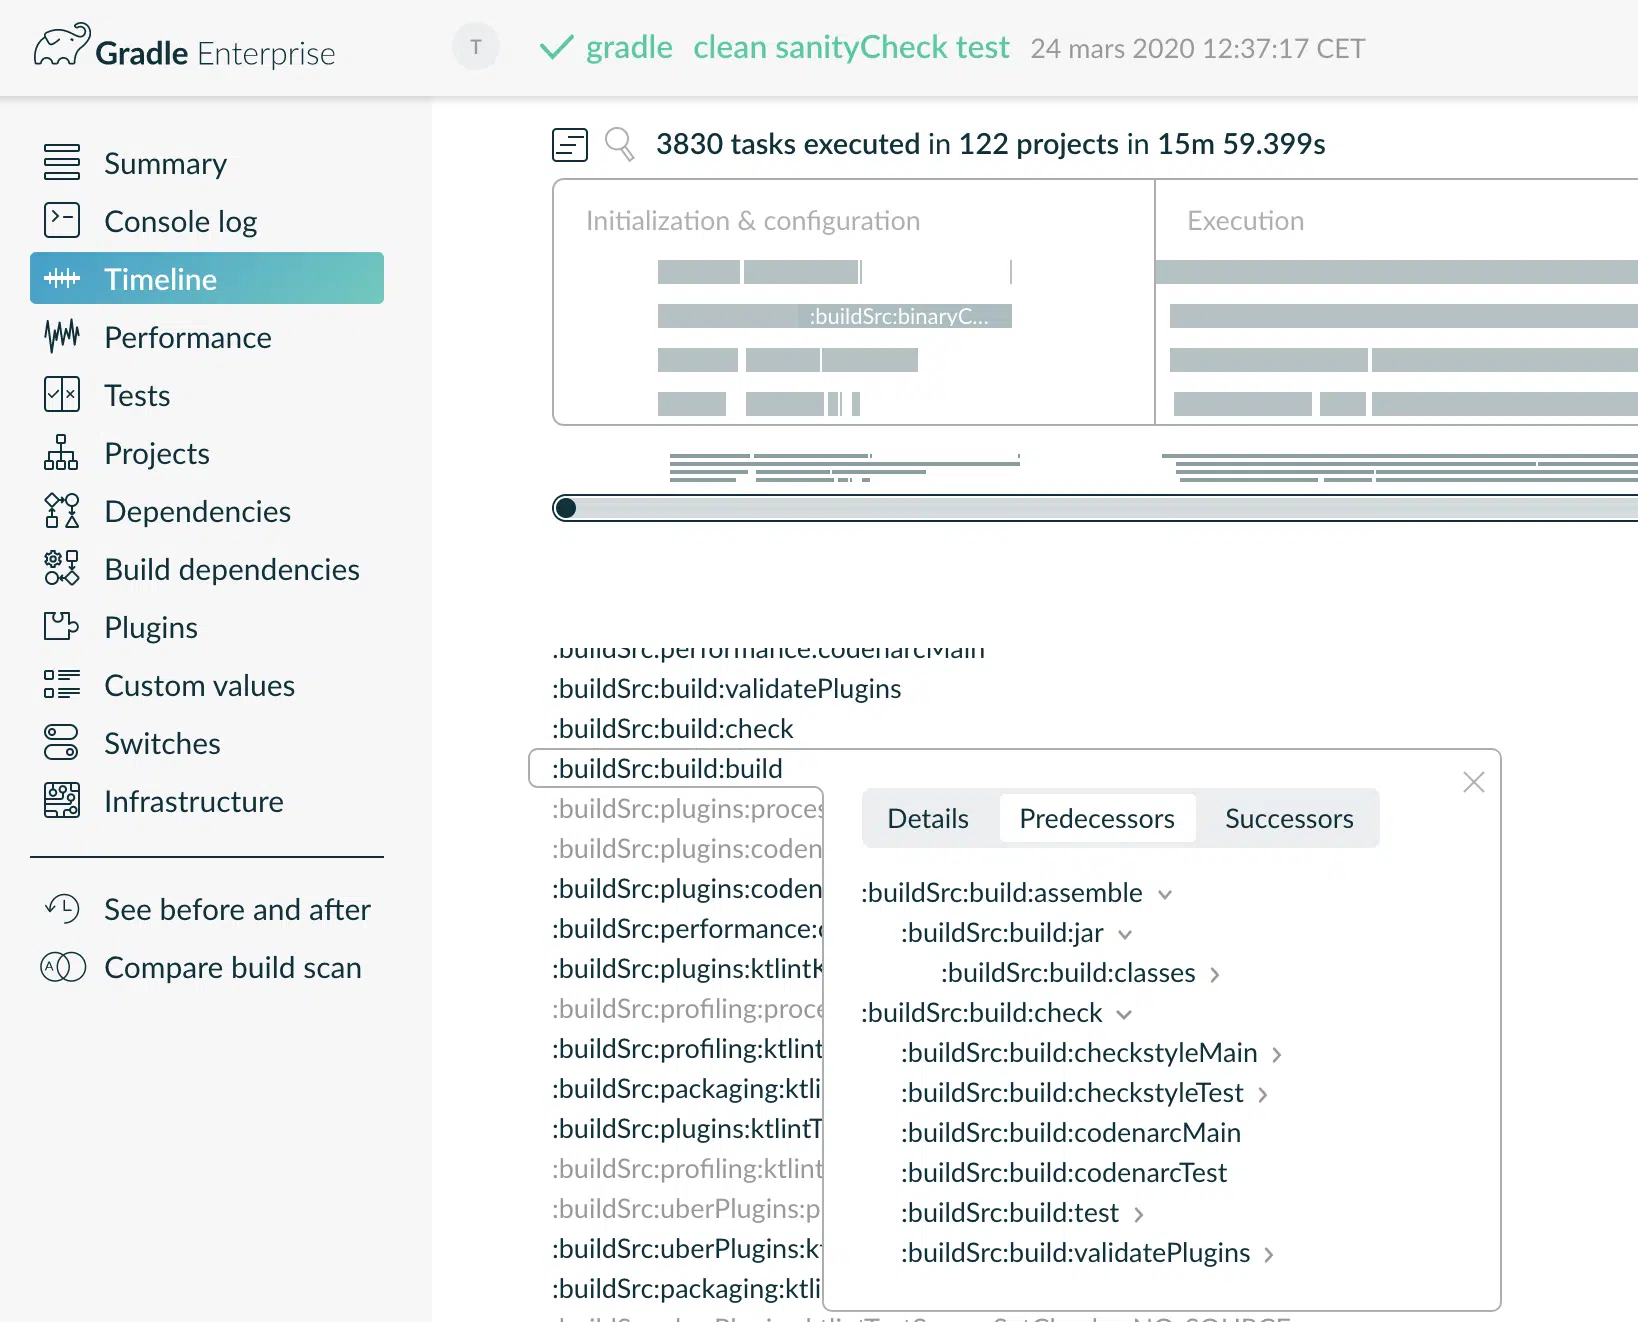Click the task list view icon
The height and width of the screenshot is (1322, 1638).
pos(570,145)
